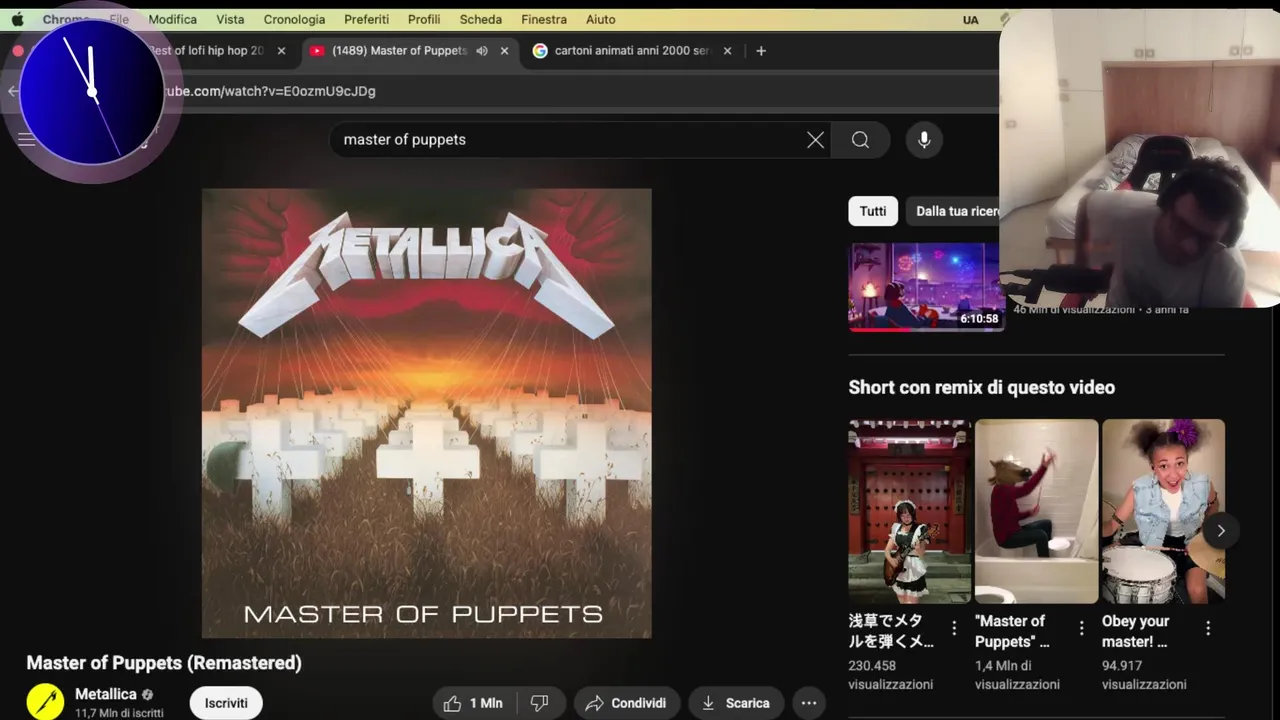The width and height of the screenshot is (1280, 720).
Task: Show next shorts with arrow
Action: 1221,531
